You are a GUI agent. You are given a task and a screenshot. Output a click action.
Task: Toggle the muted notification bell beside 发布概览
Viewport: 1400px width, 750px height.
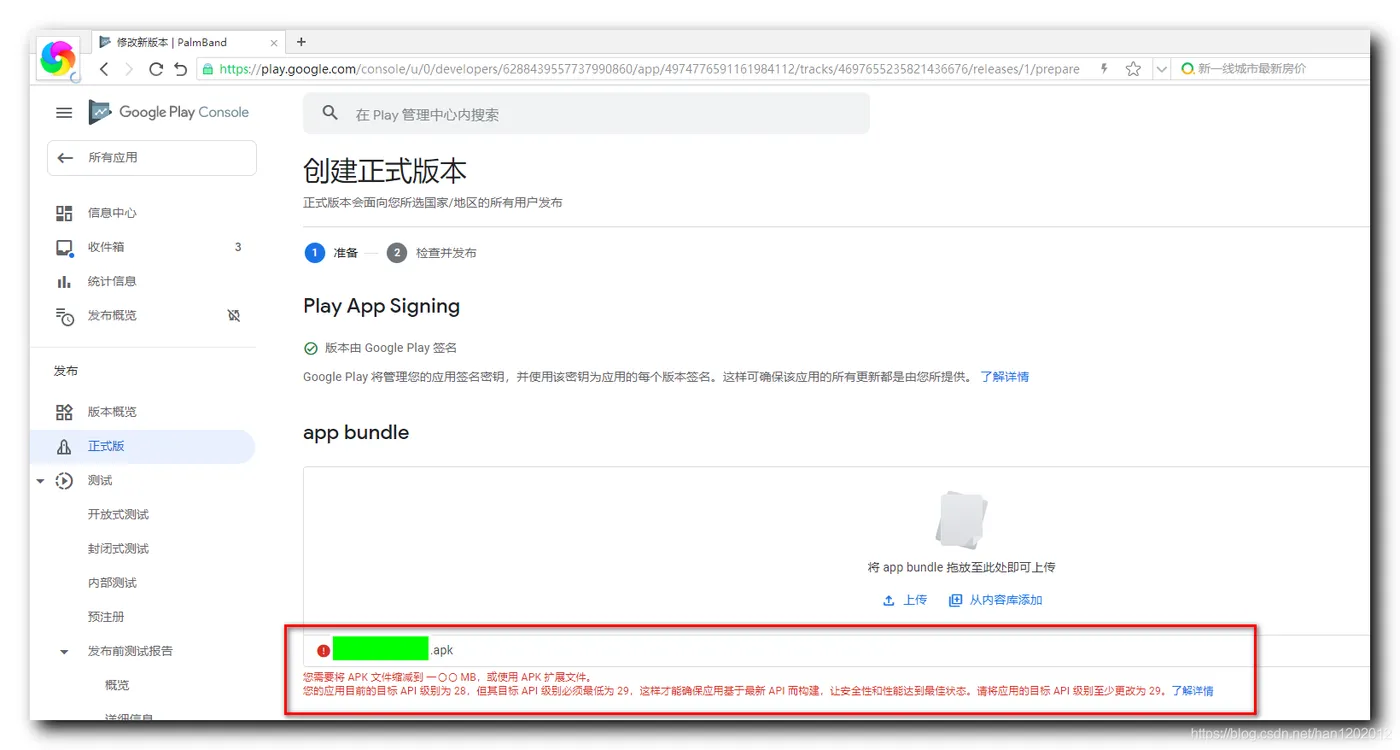point(233,315)
